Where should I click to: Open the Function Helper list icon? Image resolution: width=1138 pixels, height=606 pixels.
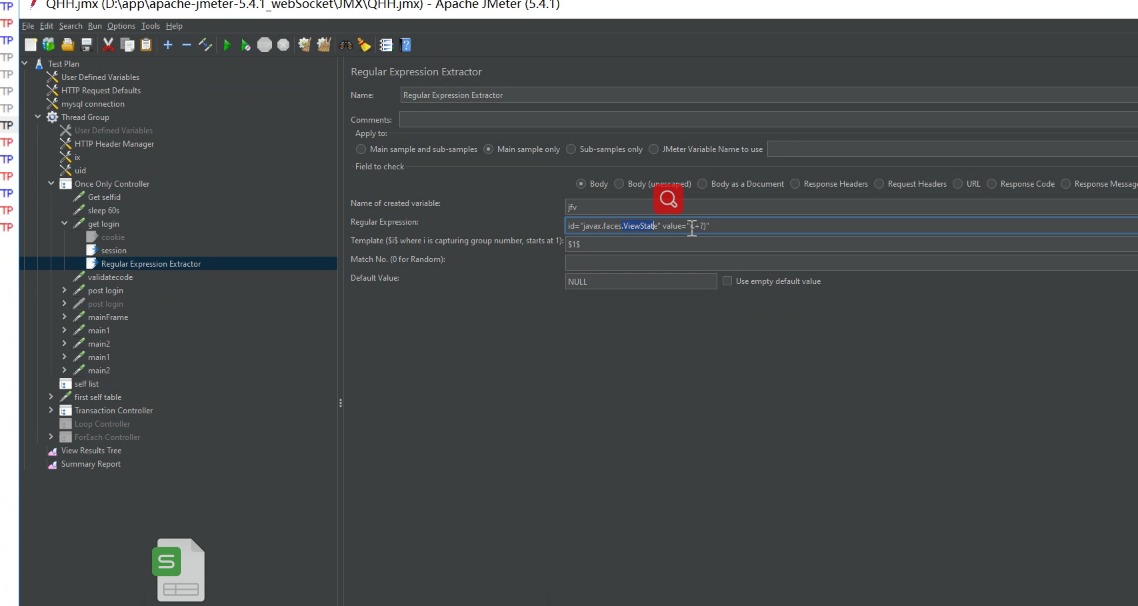coord(386,45)
